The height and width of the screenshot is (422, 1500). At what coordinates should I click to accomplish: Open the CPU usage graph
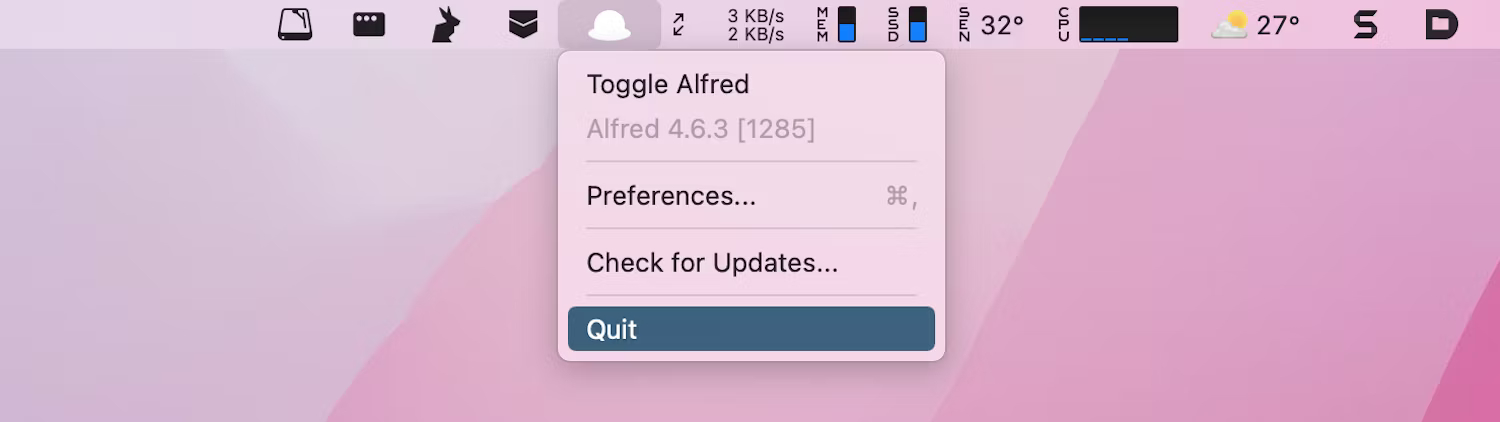tap(1118, 24)
